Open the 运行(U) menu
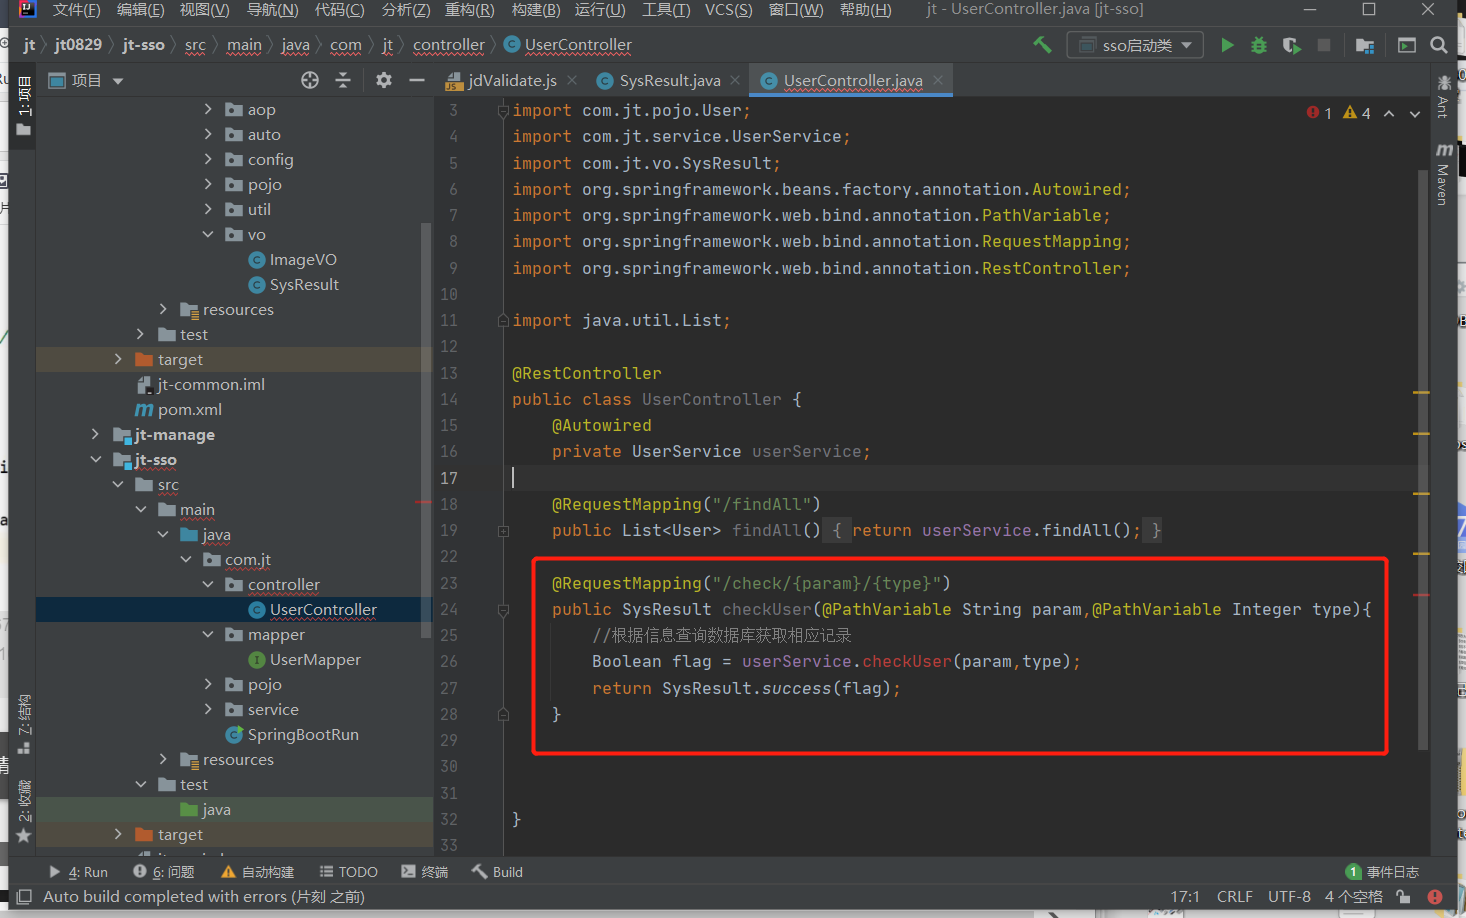 tap(600, 10)
